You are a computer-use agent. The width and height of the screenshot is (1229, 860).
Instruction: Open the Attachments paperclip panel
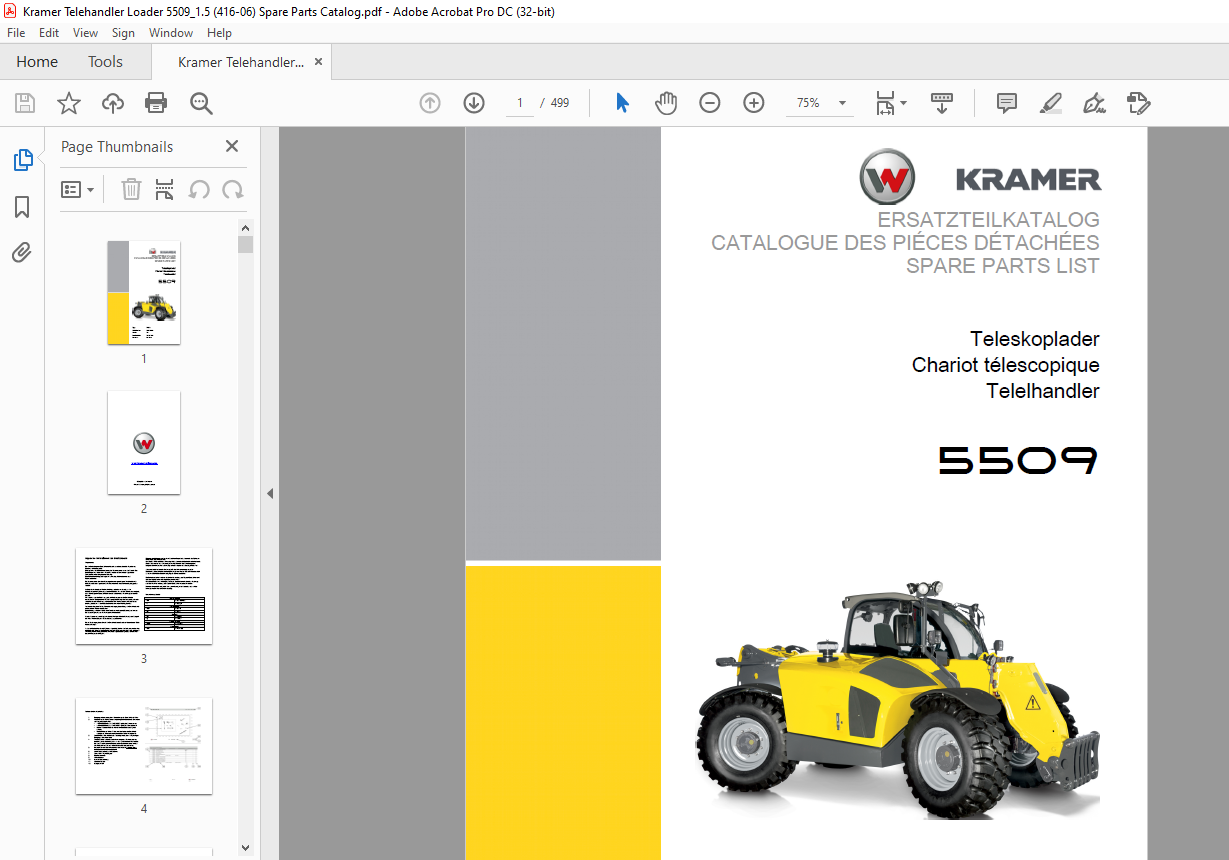click(22, 253)
